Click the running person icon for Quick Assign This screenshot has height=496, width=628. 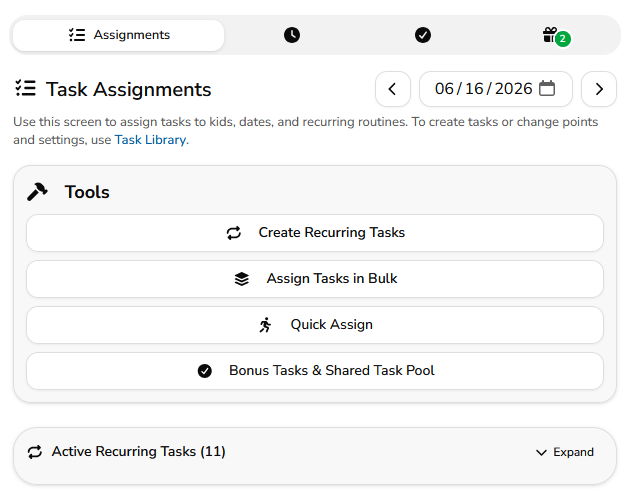265,325
